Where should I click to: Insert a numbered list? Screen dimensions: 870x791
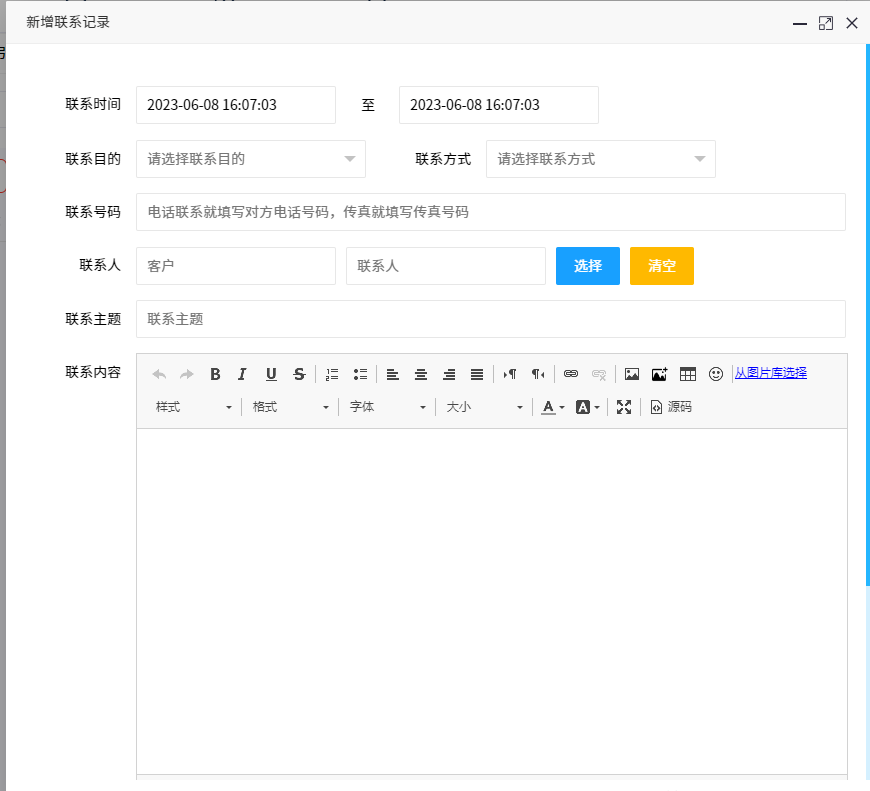pos(332,374)
